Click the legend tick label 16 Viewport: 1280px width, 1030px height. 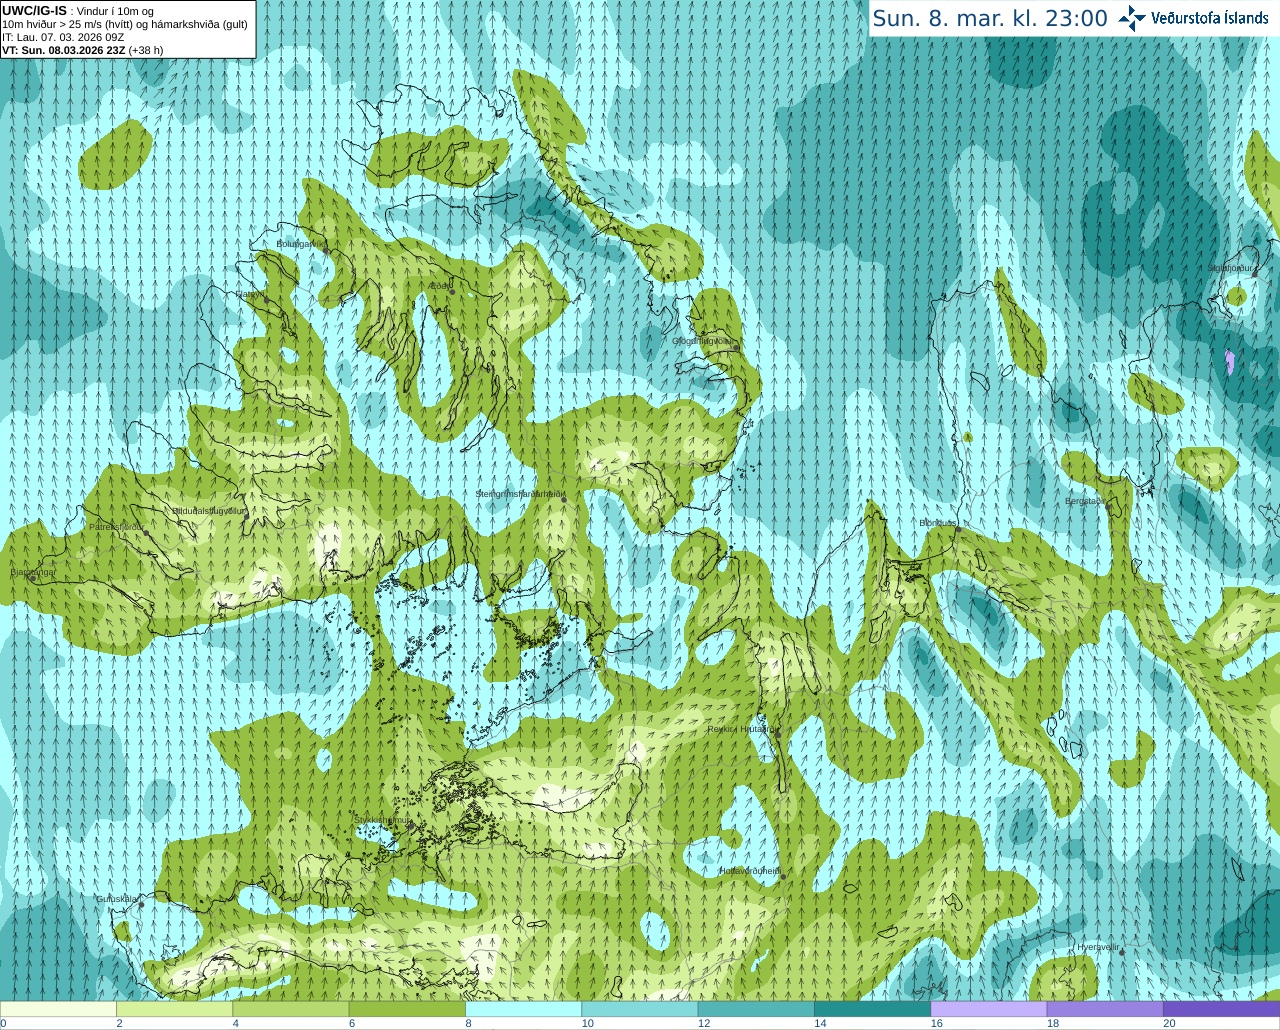click(937, 1023)
